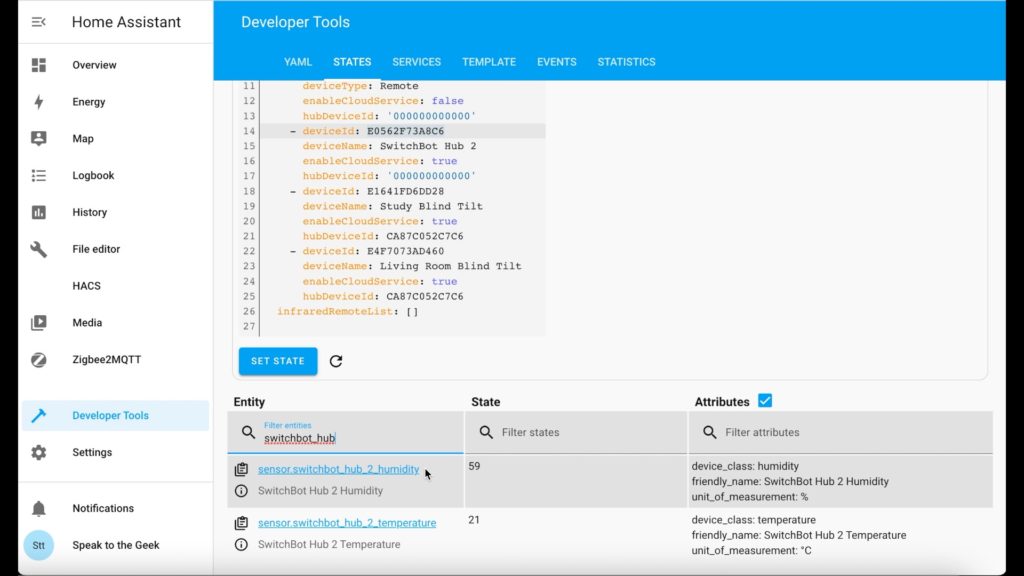This screenshot has height=576, width=1024.
Task: Switch to the YAML tab
Action: (298, 62)
